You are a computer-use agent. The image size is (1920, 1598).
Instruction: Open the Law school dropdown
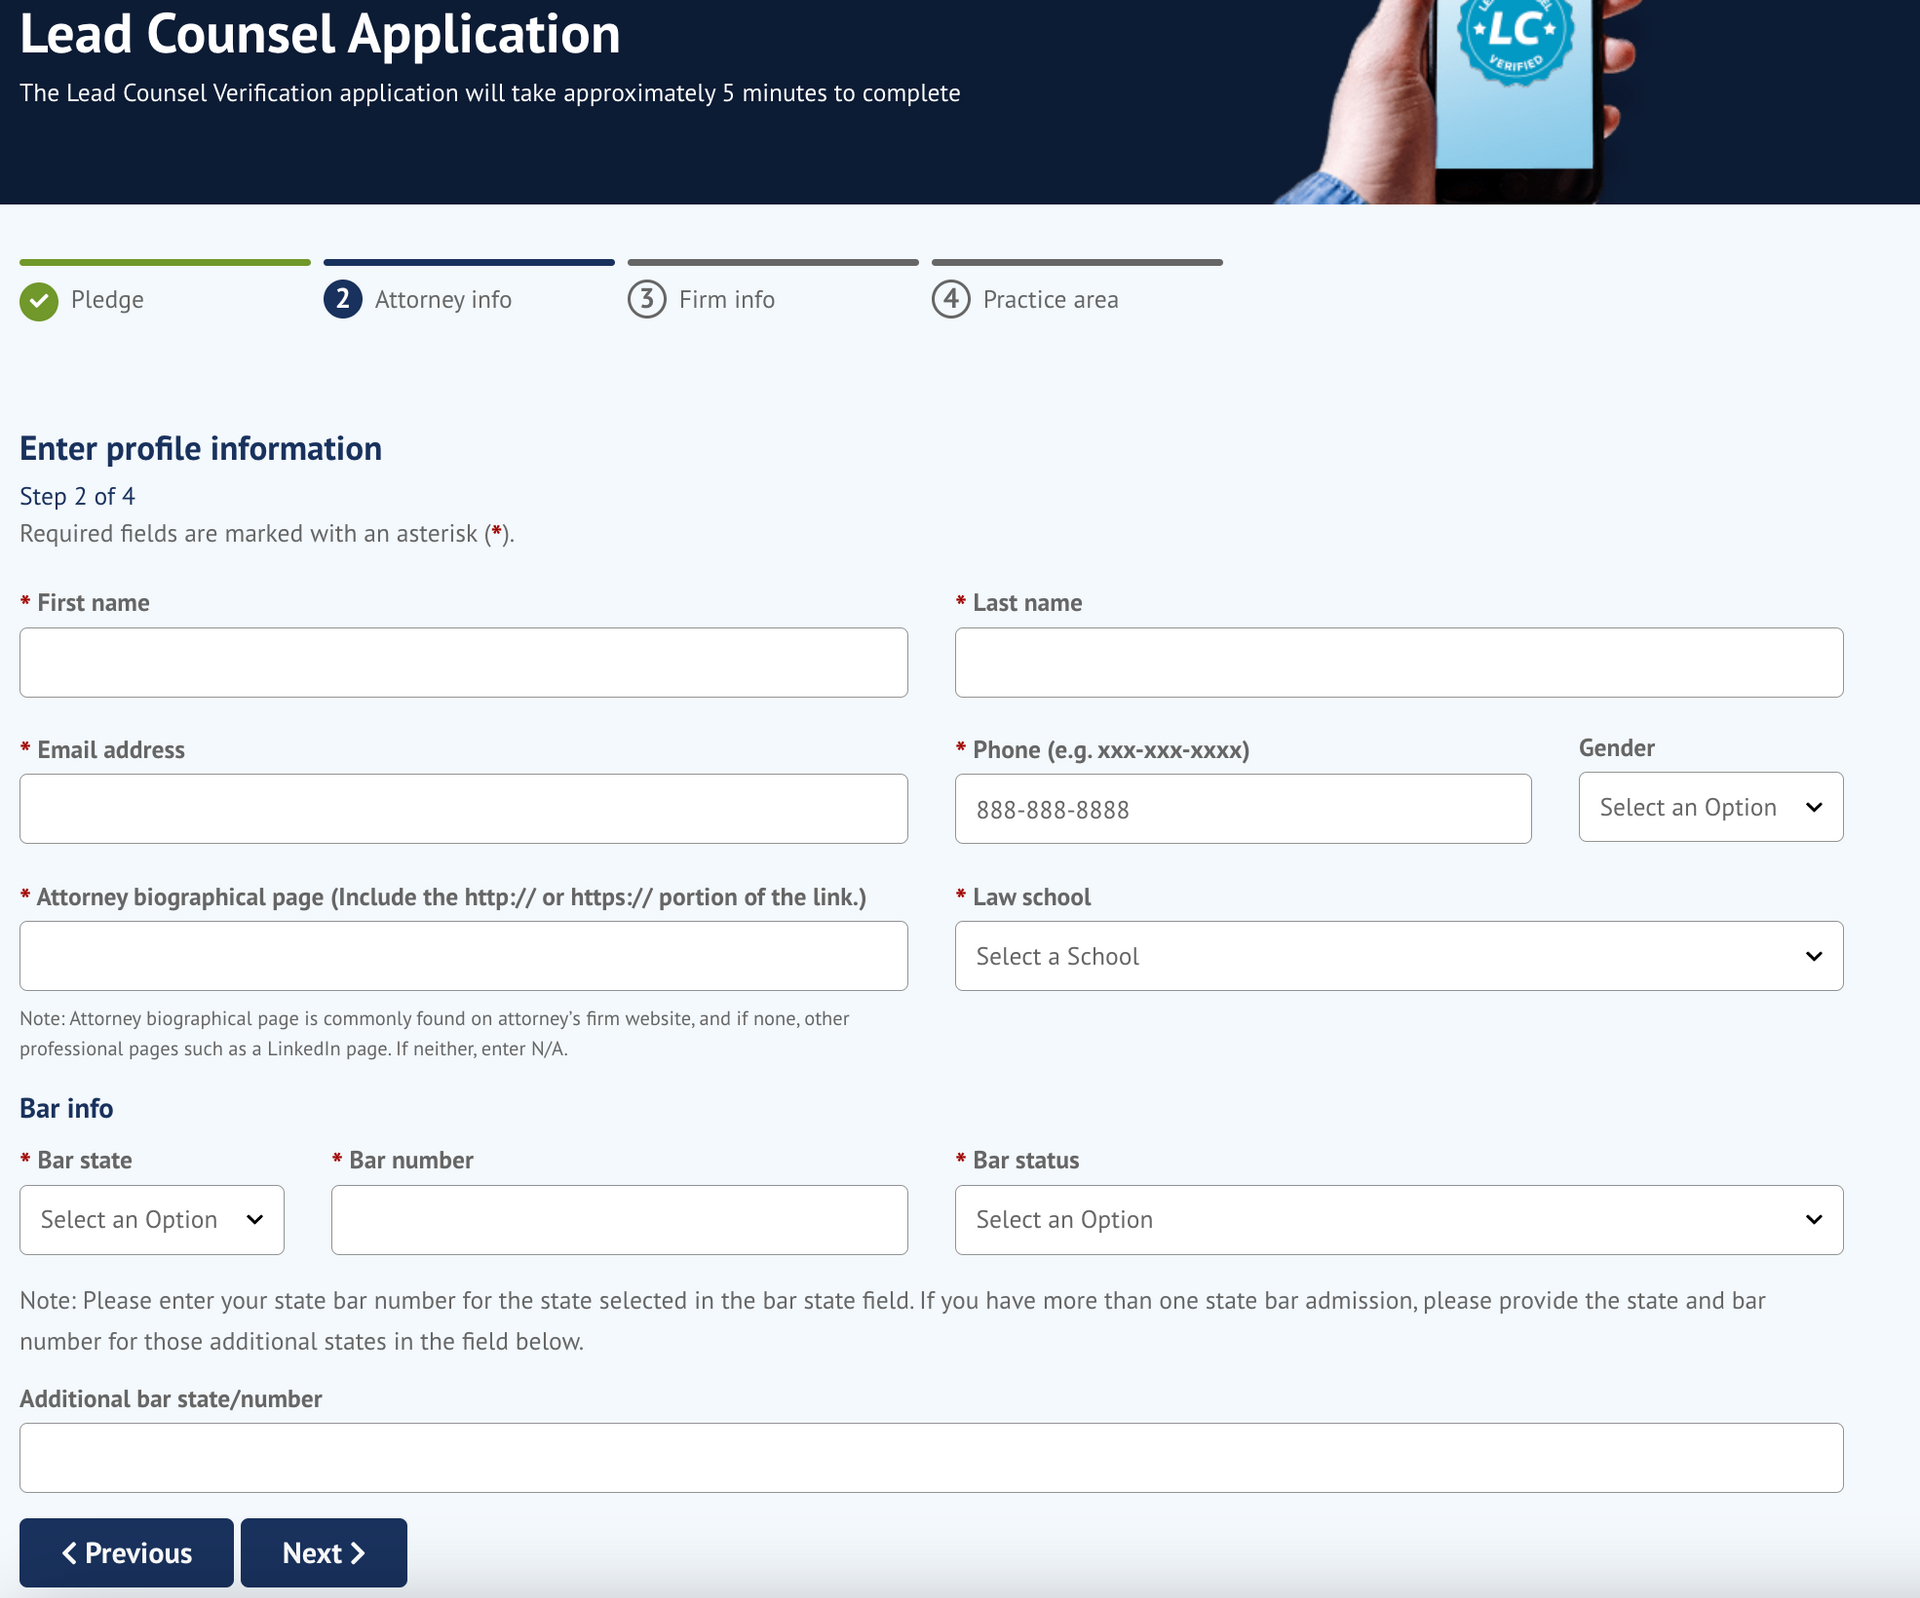[1399, 956]
